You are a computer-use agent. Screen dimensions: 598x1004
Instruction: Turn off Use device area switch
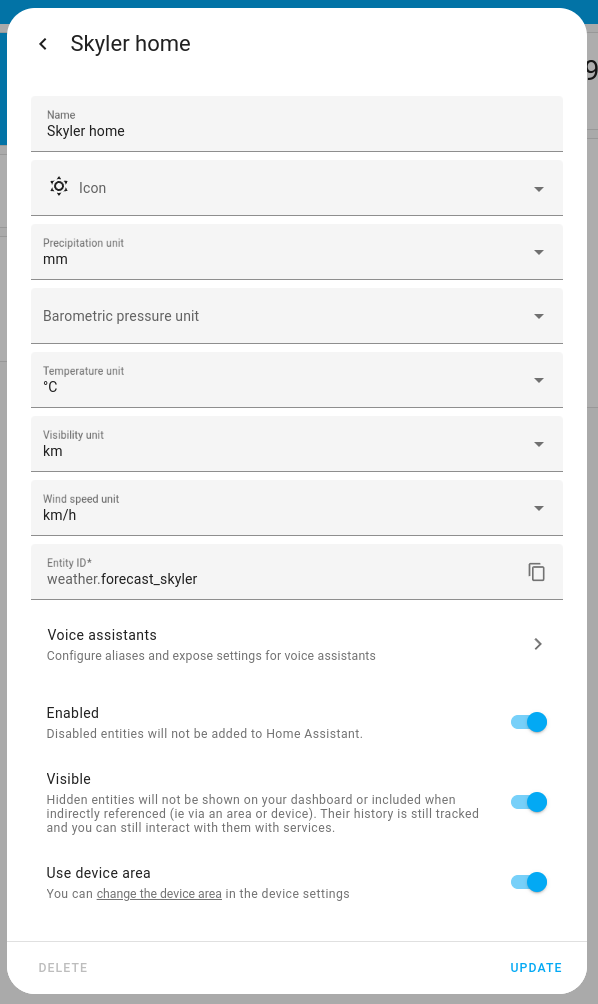pyautogui.click(x=529, y=882)
